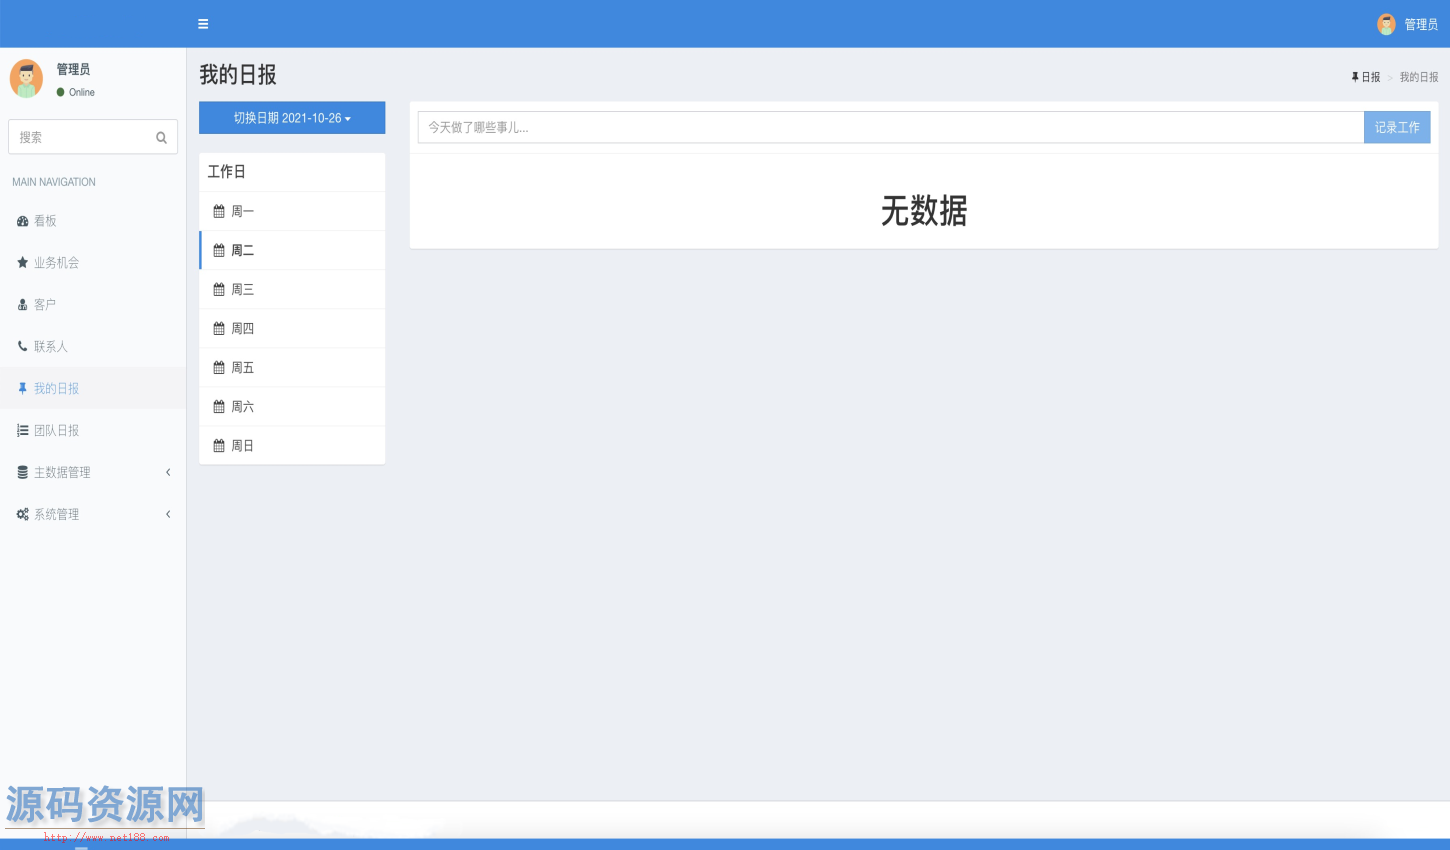Open the 主数据管理 sidebar menu
The image size is (1450, 850).
coord(93,473)
